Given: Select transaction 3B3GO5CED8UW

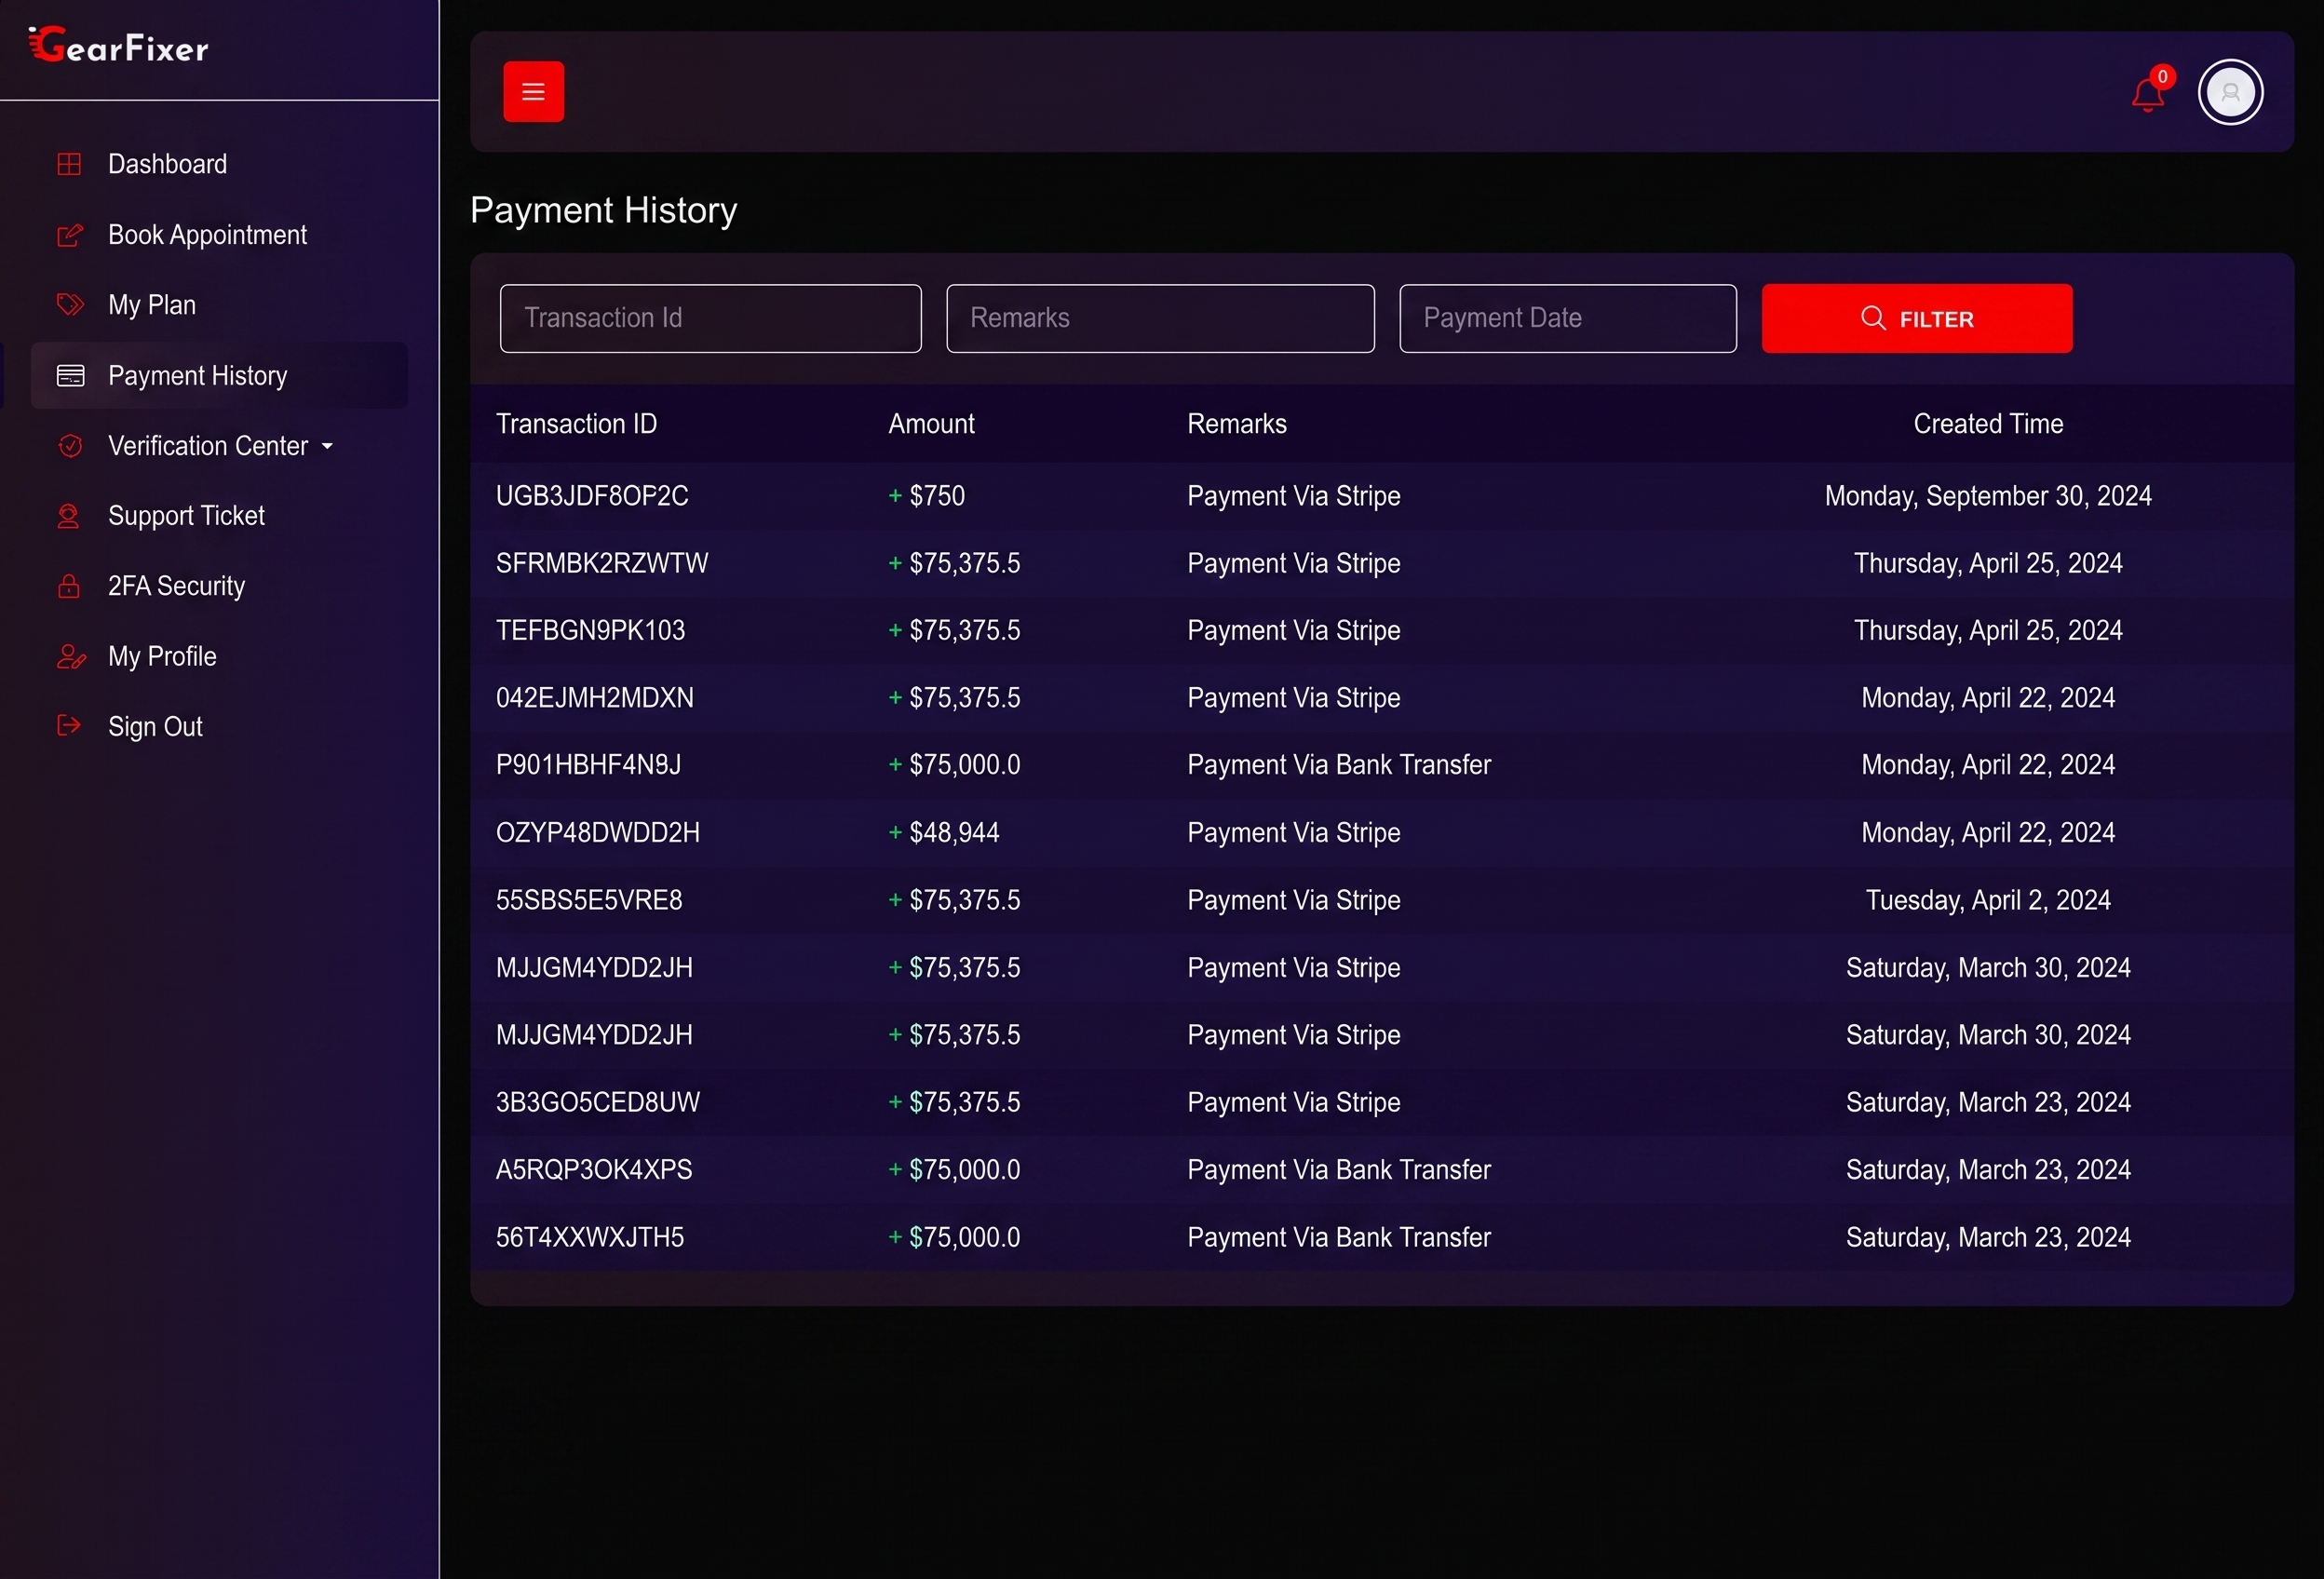Looking at the screenshot, I should tap(598, 1102).
